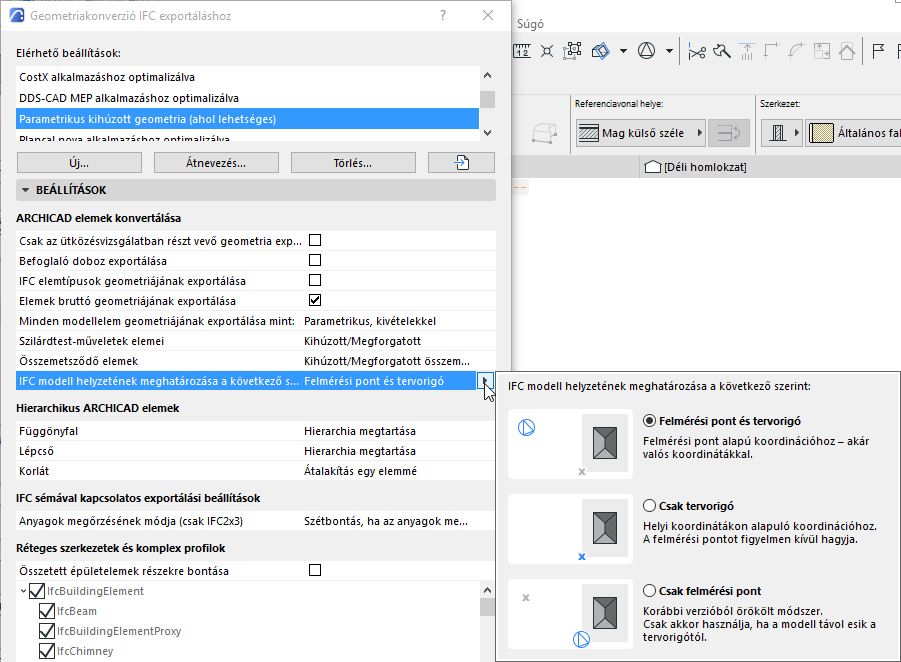The width and height of the screenshot is (901, 662).
Task: Click the adjust-to-line arrows icon
Action: [746, 51]
